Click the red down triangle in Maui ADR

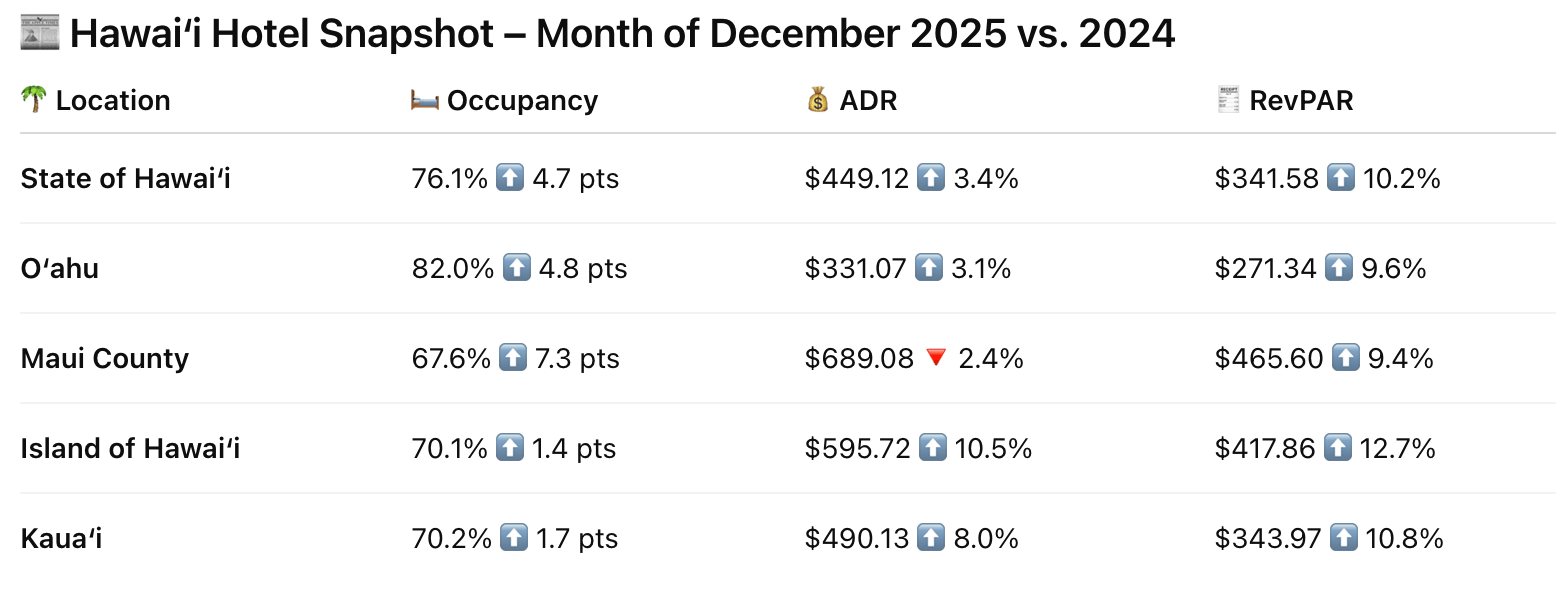pos(936,359)
